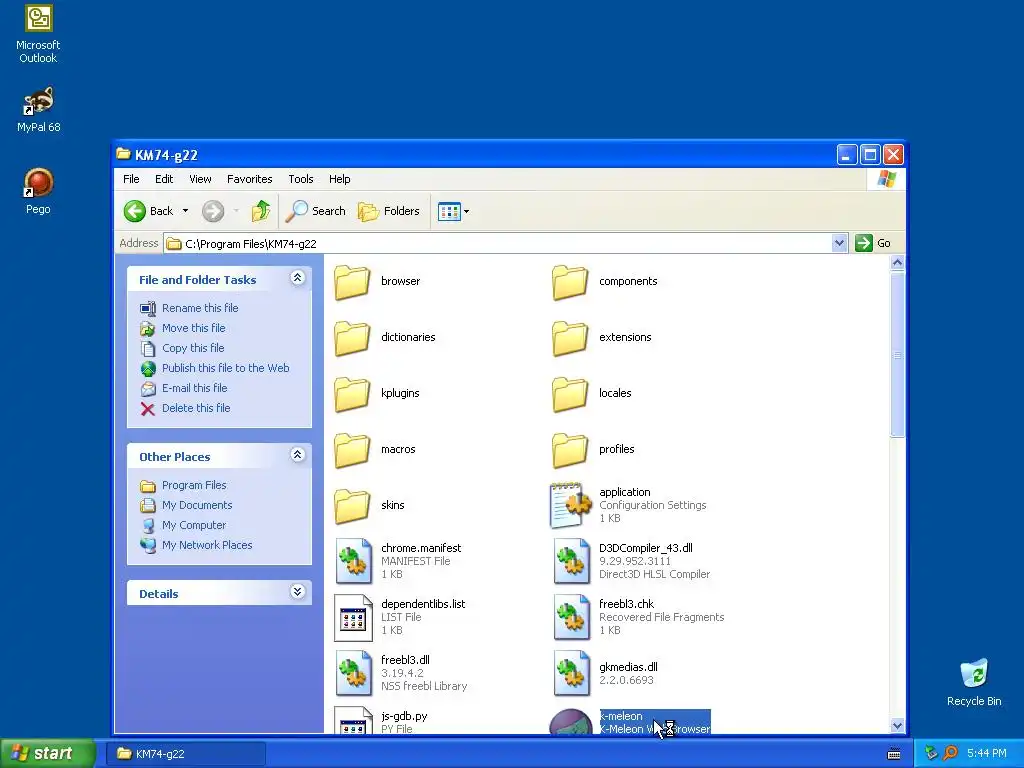Image resolution: width=1024 pixels, height=768 pixels.
Task: Expand the Details panel
Action: point(297,592)
